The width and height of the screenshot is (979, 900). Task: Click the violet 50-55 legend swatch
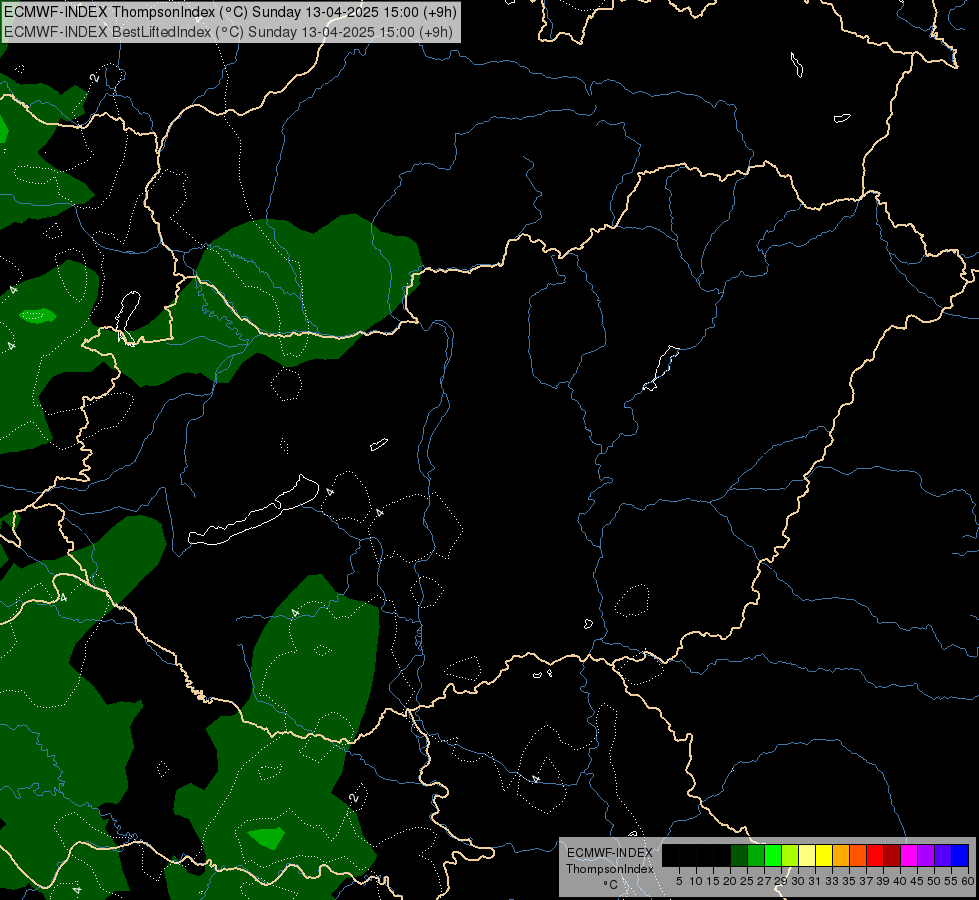click(943, 855)
